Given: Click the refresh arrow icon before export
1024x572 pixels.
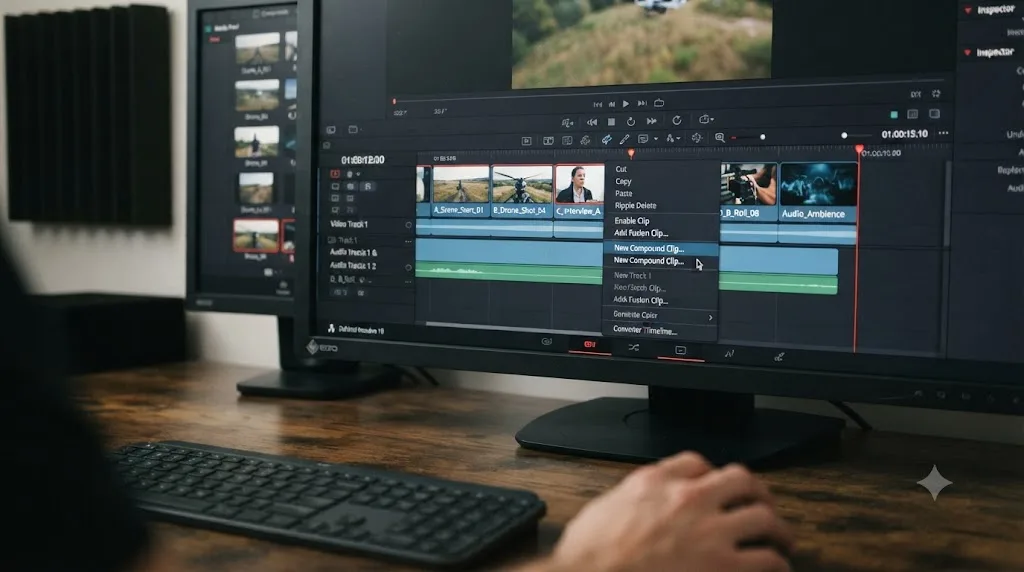Looking at the screenshot, I should pos(677,120).
